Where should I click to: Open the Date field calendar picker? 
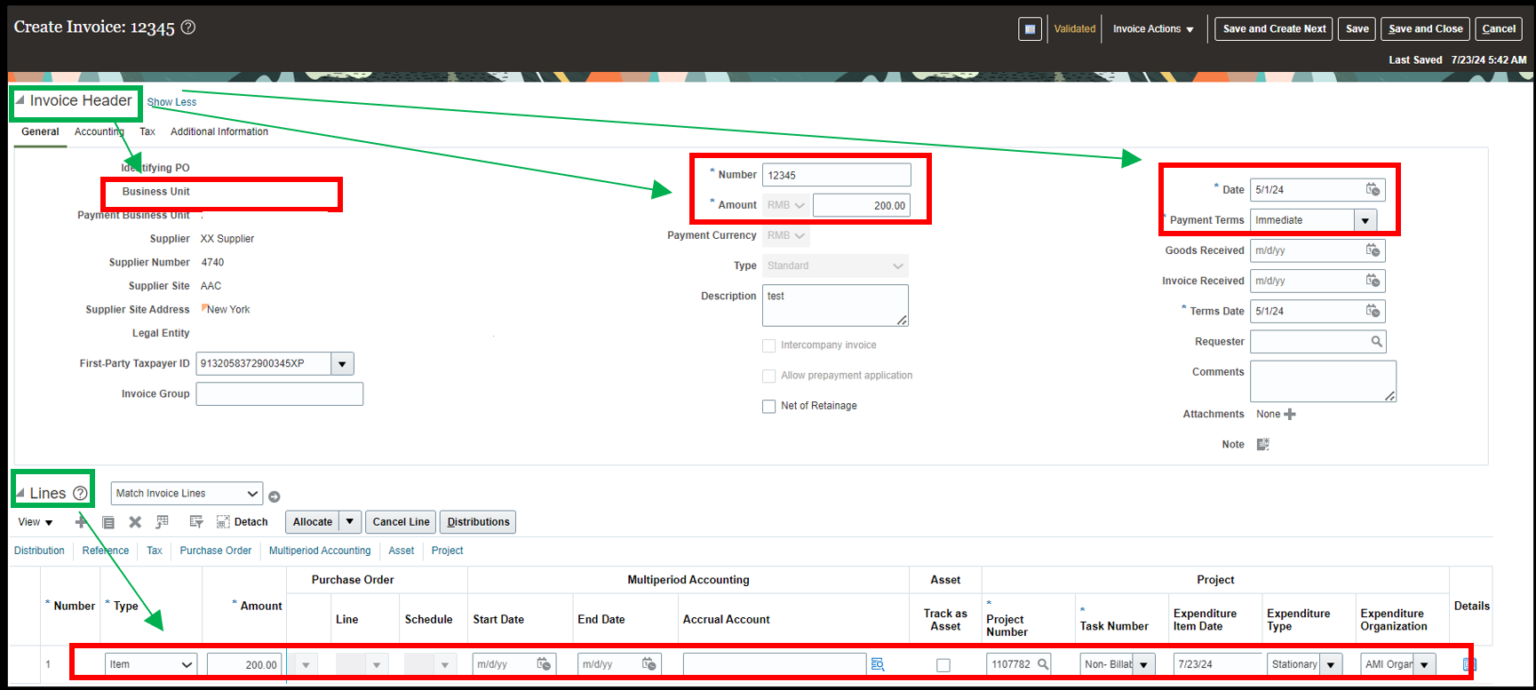tap(1373, 189)
